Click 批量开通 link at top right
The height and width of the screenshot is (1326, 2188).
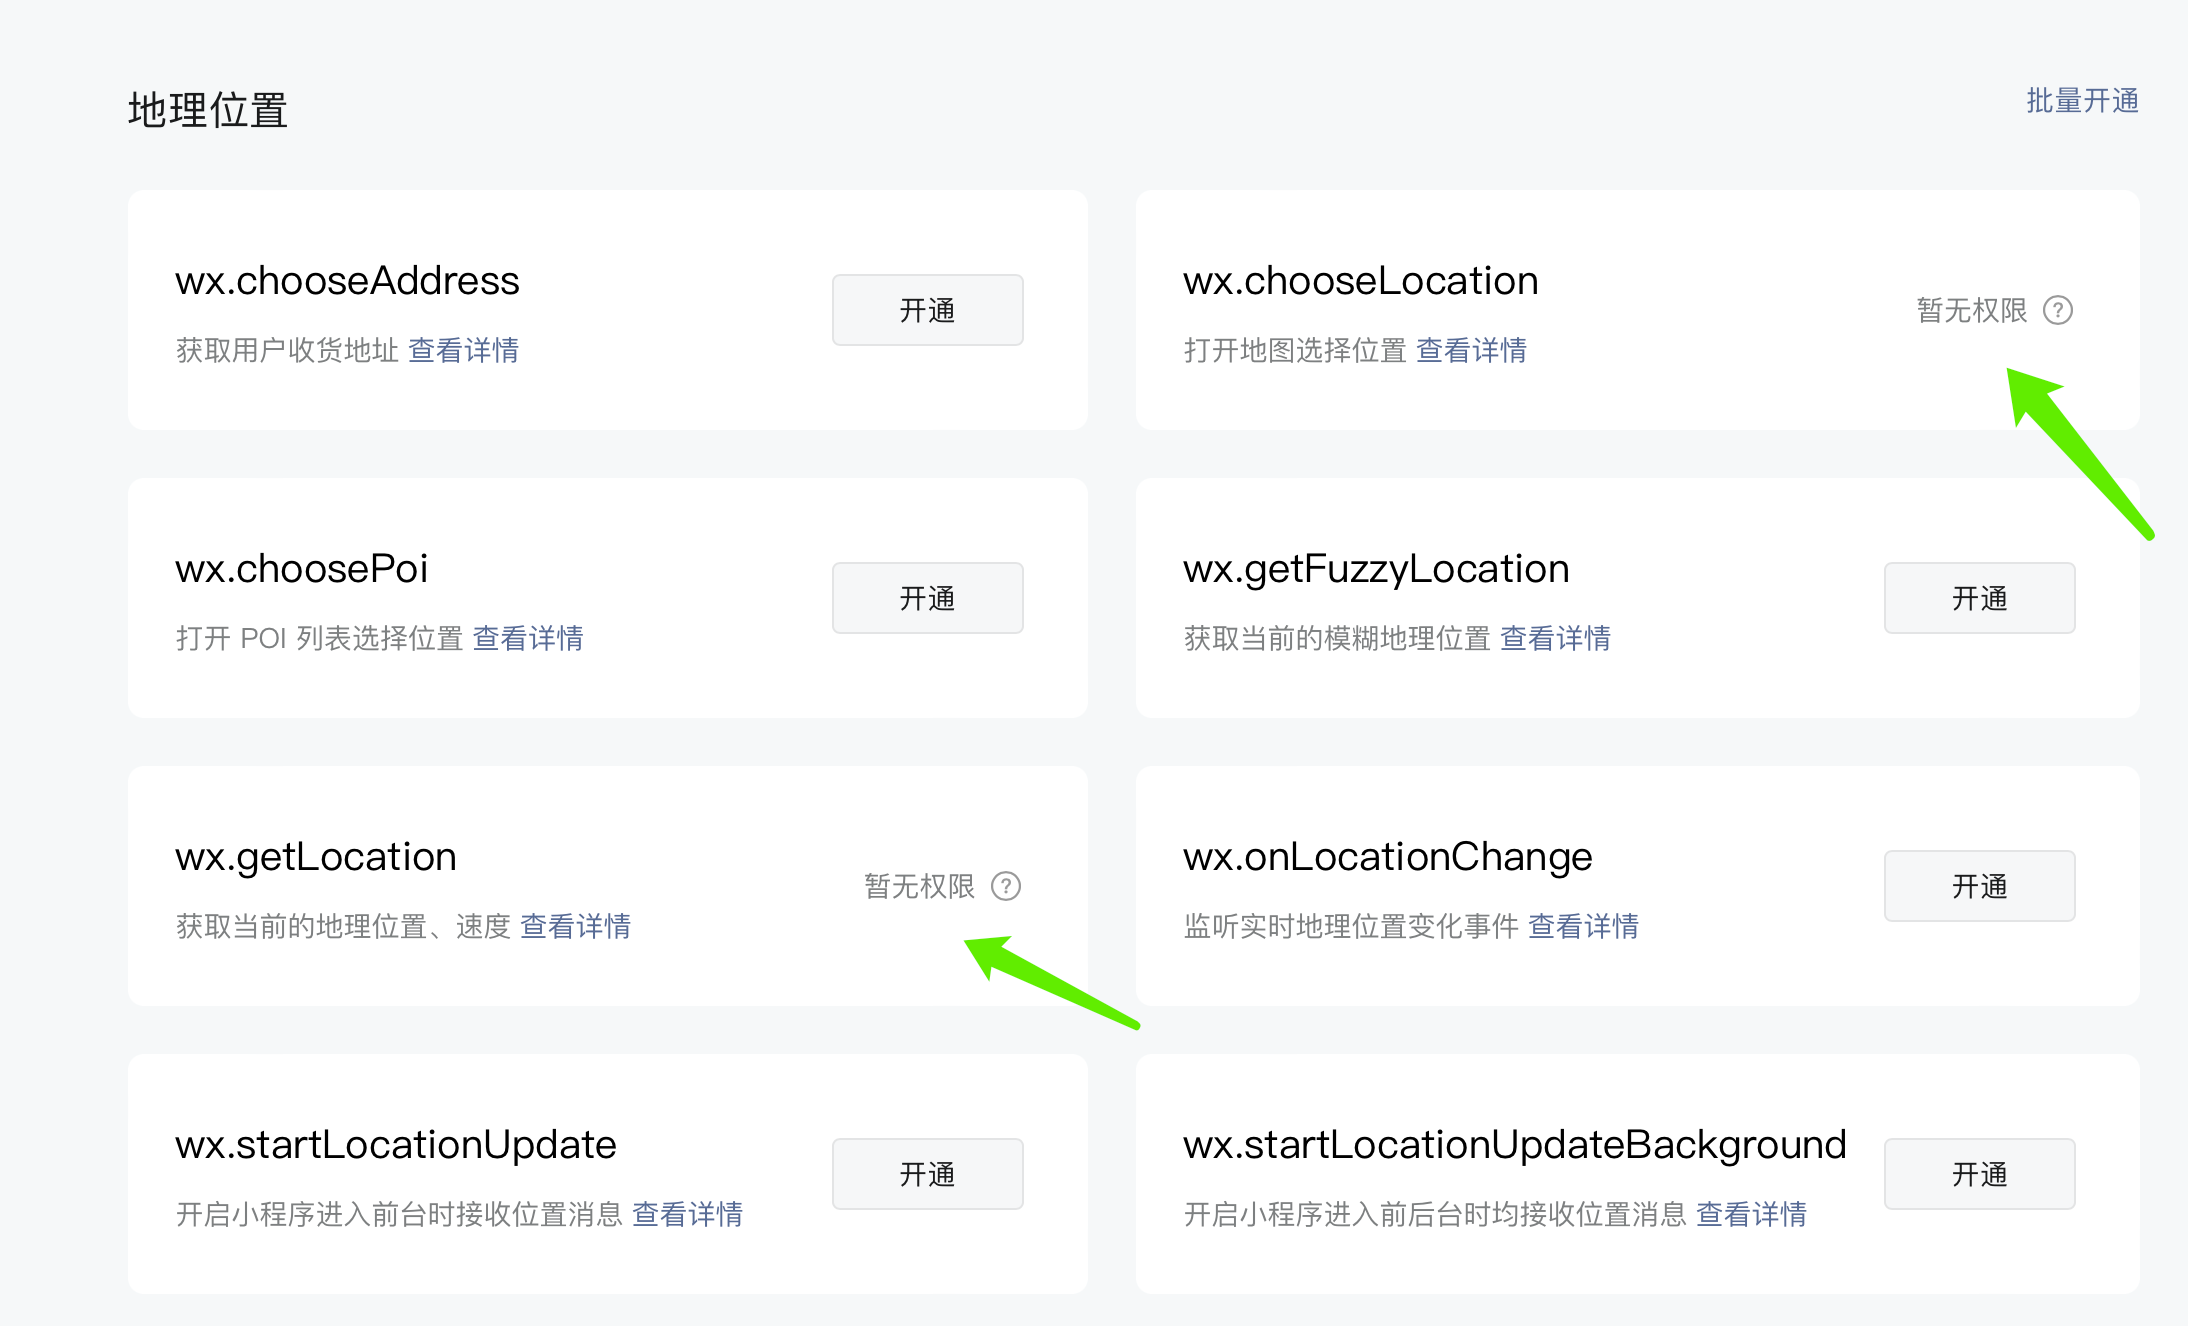2082,101
